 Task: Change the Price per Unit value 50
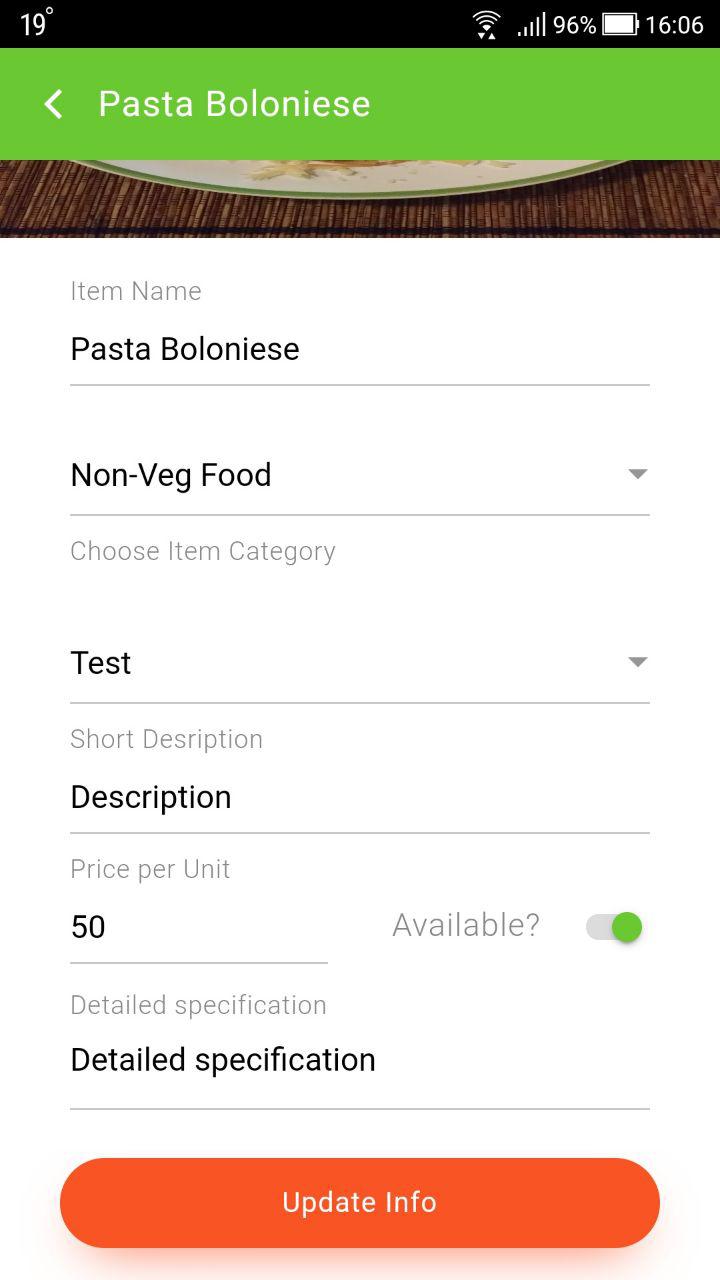click(x=199, y=927)
